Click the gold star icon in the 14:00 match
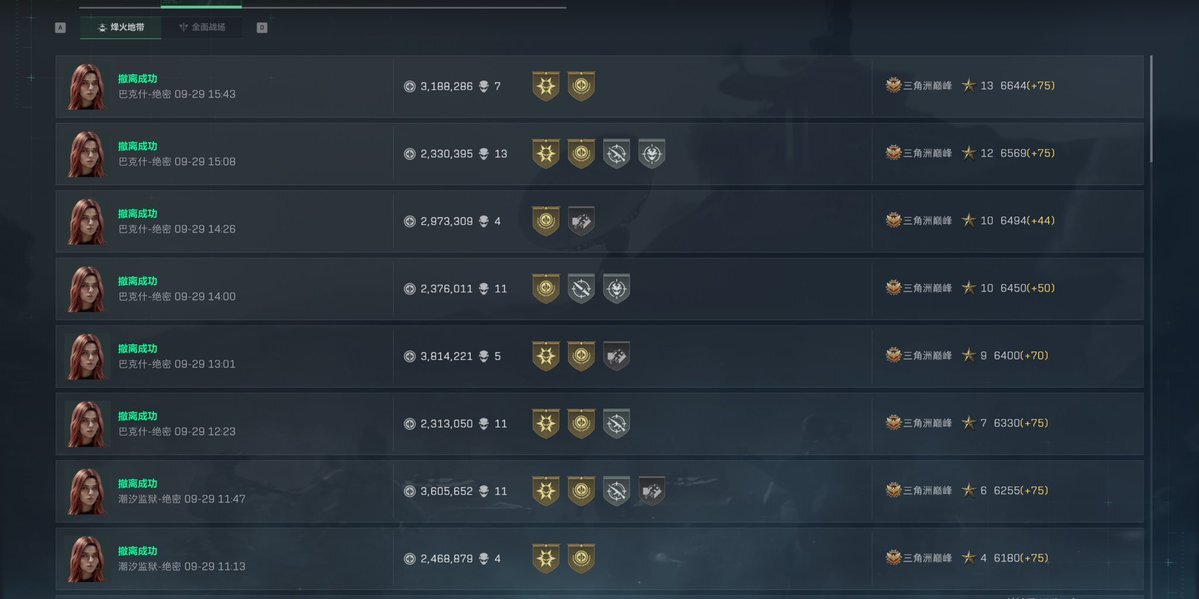Image resolution: width=1199 pixels, height=599 pixels. point(968,288)
